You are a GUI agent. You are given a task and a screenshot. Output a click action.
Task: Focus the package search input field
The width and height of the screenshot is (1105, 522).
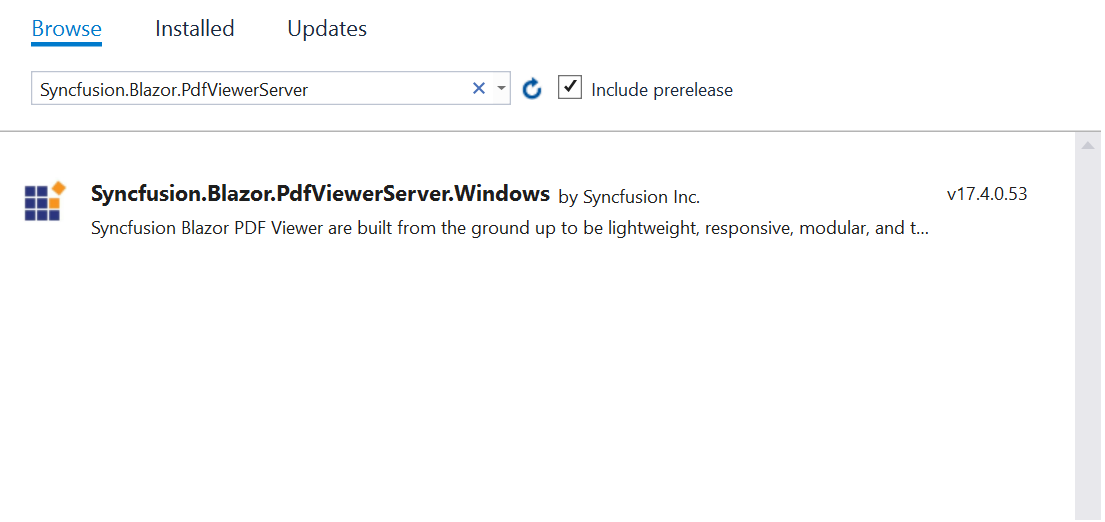(252, 89)
